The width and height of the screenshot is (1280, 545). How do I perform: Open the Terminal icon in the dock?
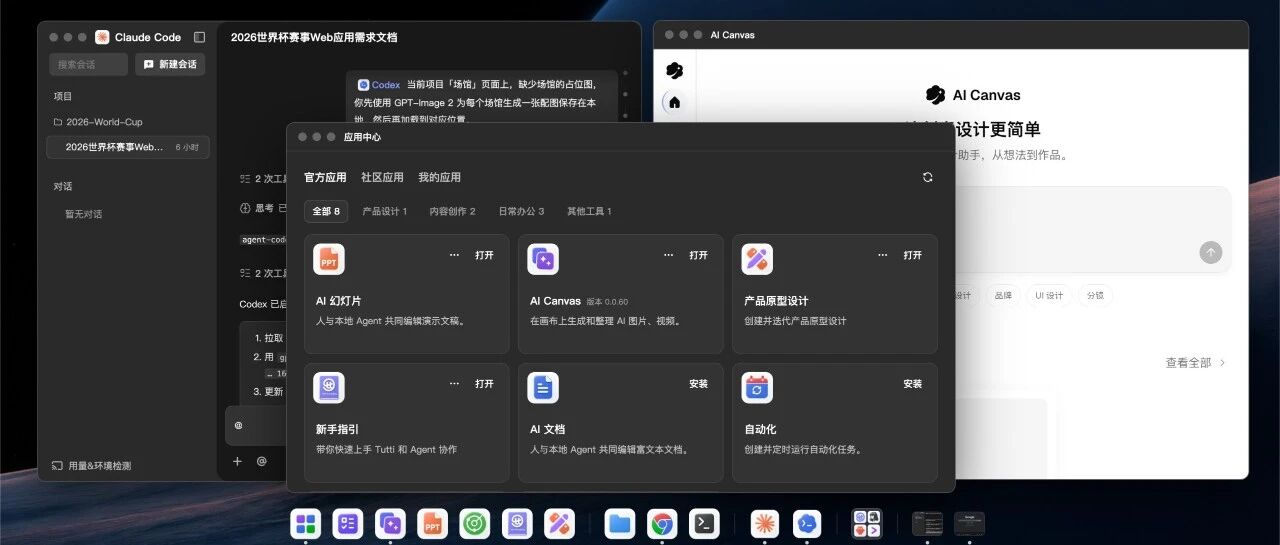705,523
